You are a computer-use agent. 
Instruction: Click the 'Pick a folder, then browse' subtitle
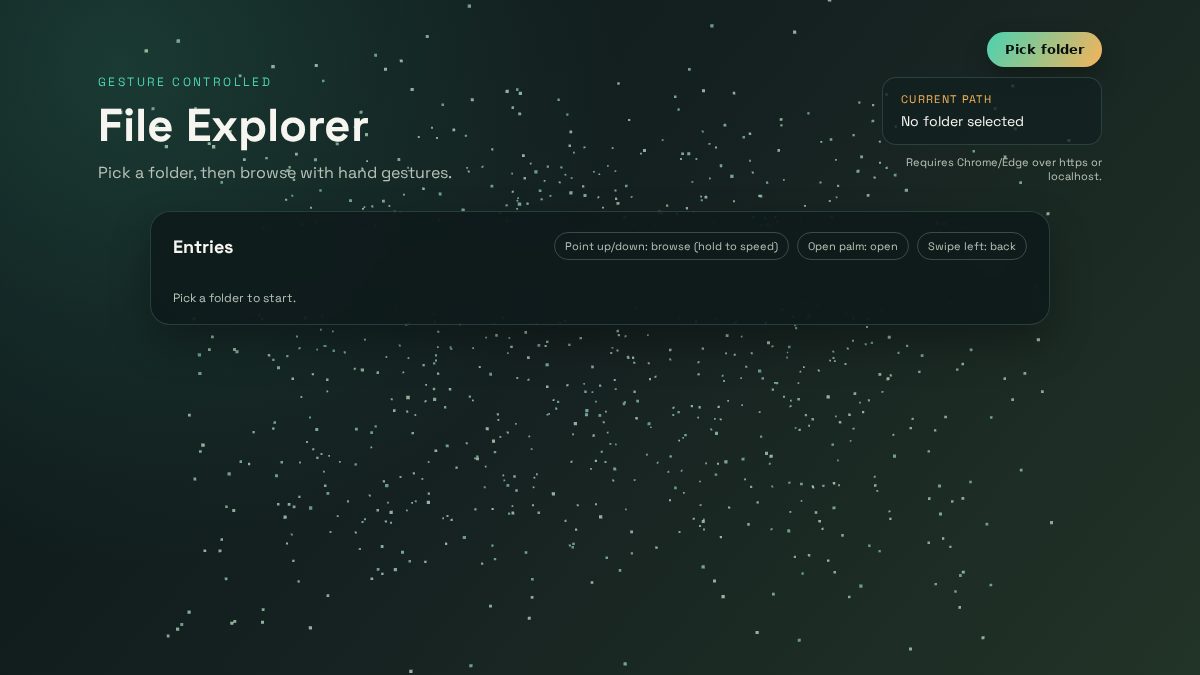[x=275, y=173]
